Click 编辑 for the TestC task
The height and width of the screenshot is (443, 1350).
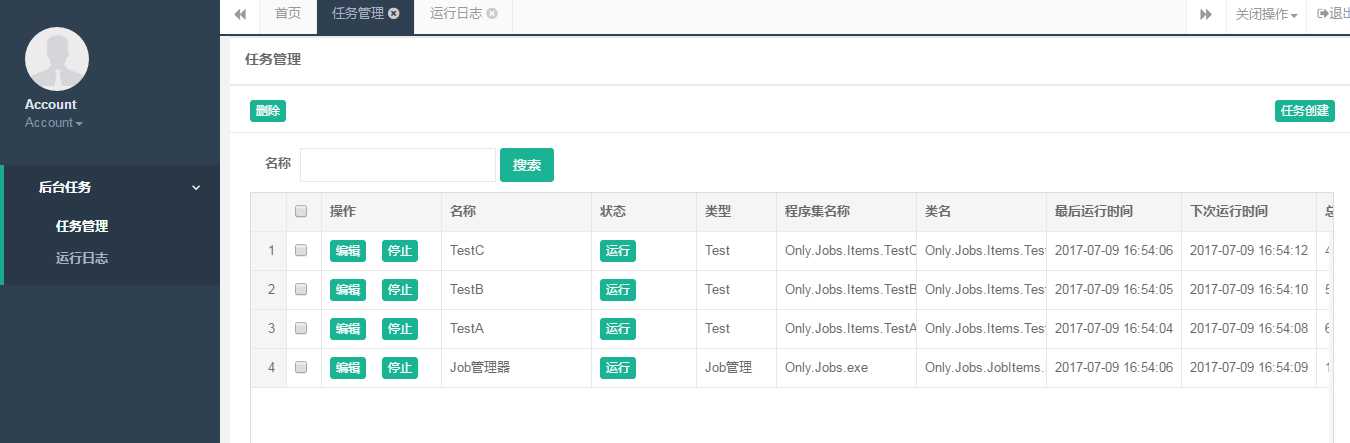pyautogui.click(x=348, y=251)
